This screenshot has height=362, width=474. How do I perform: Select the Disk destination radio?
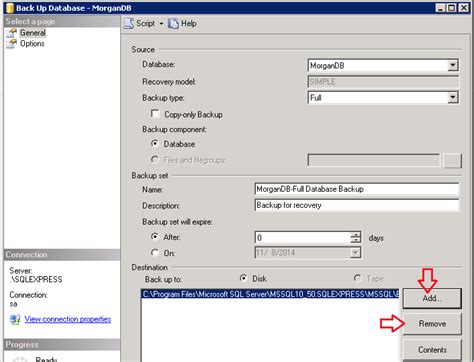(244, 278)
